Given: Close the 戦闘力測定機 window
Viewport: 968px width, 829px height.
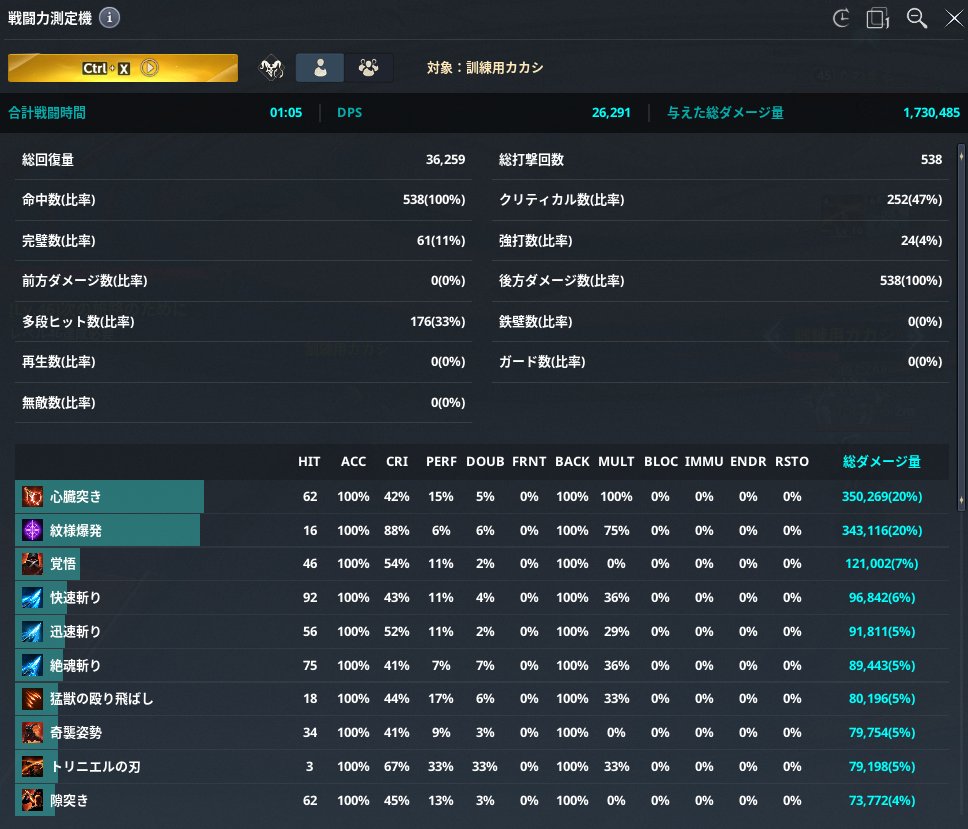Looking at the screenshot, I should pos(954,19).
